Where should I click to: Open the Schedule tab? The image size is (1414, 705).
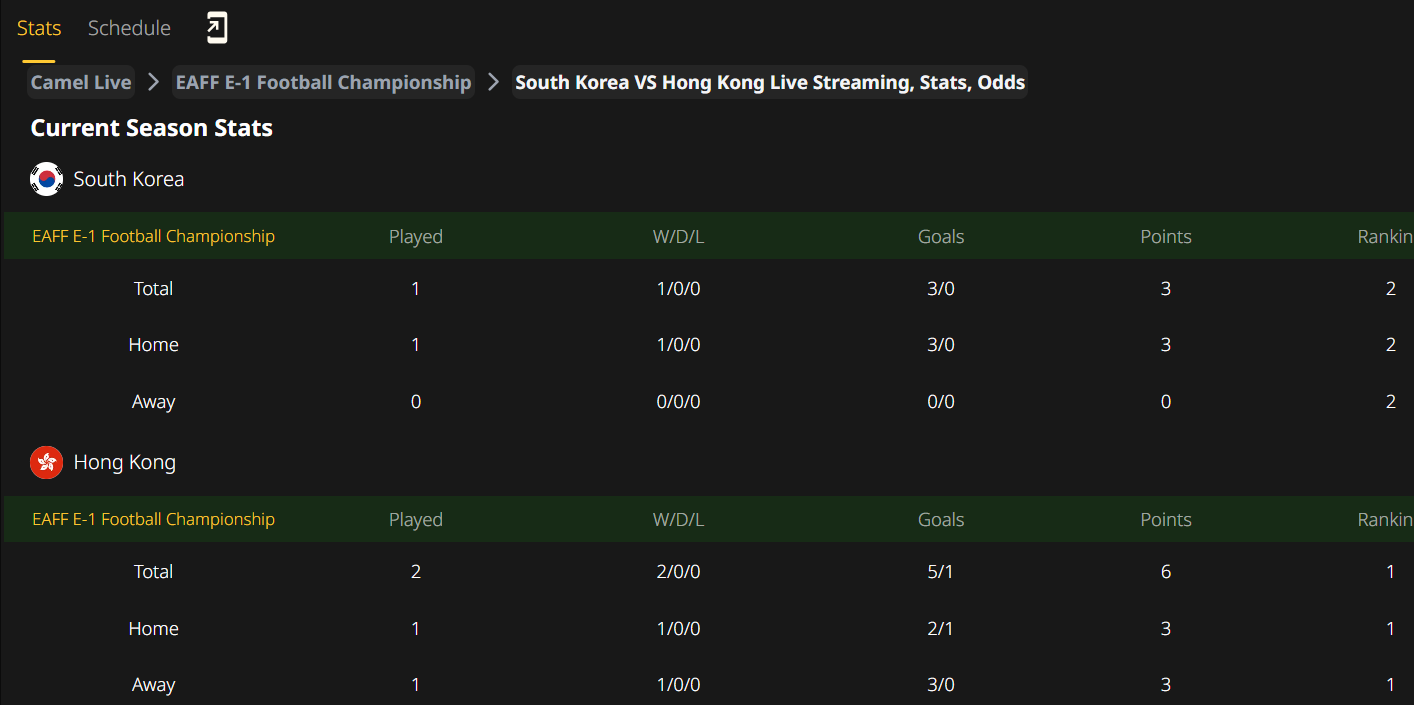coord(129,28)
